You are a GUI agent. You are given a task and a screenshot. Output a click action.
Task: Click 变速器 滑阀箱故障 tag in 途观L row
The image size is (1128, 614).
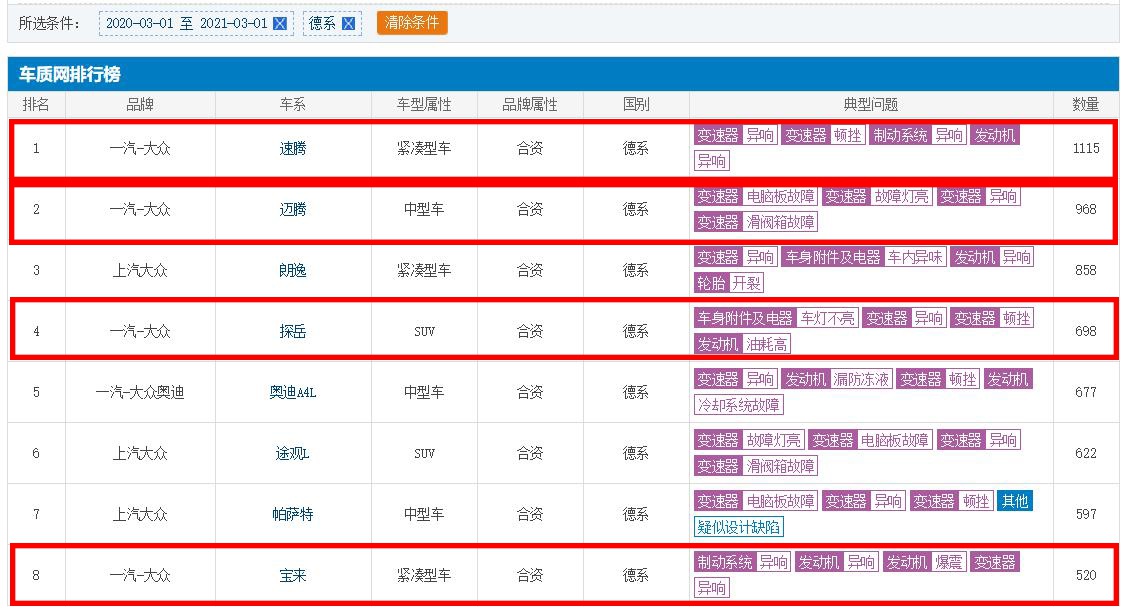(x=755, y=467)
